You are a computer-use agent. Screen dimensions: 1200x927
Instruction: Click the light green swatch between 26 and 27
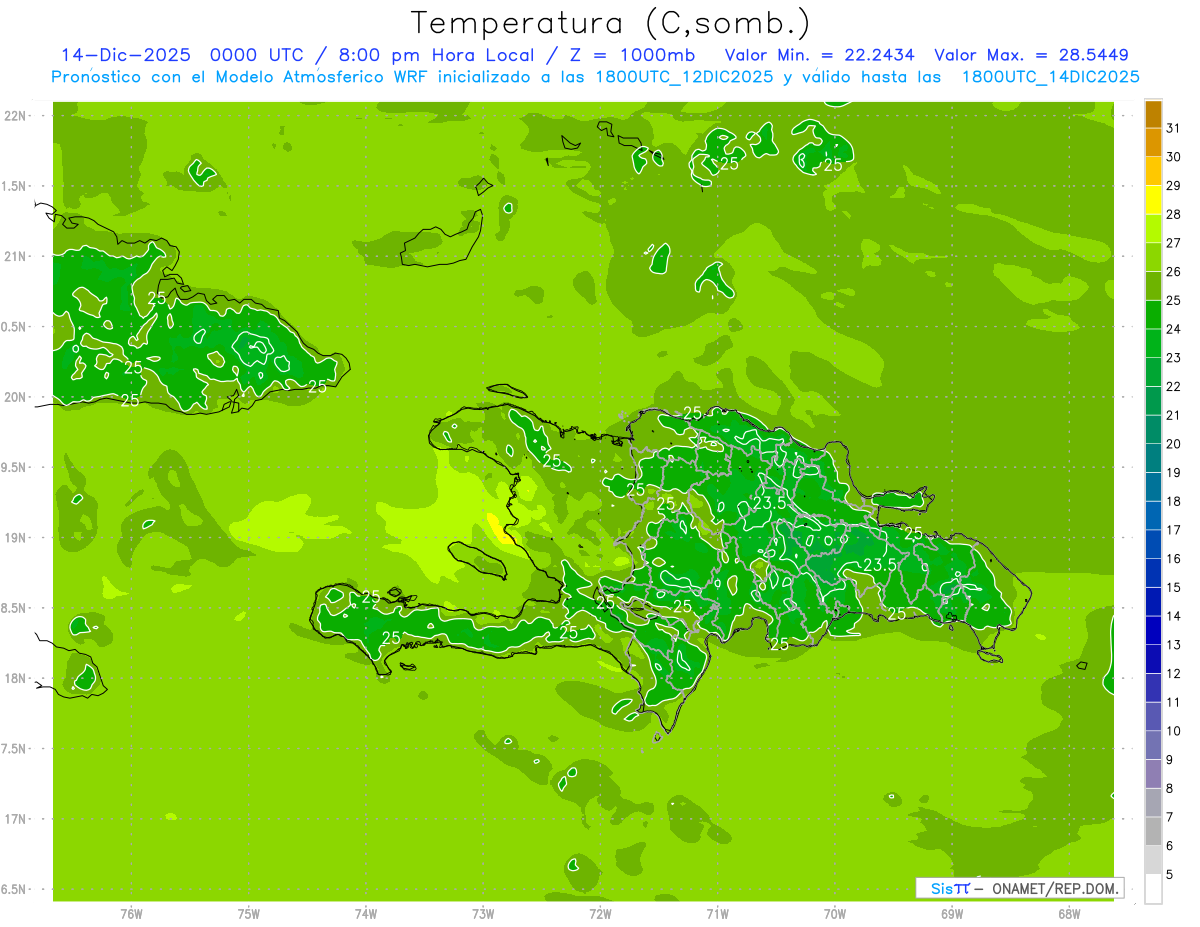pos(1153,258)
